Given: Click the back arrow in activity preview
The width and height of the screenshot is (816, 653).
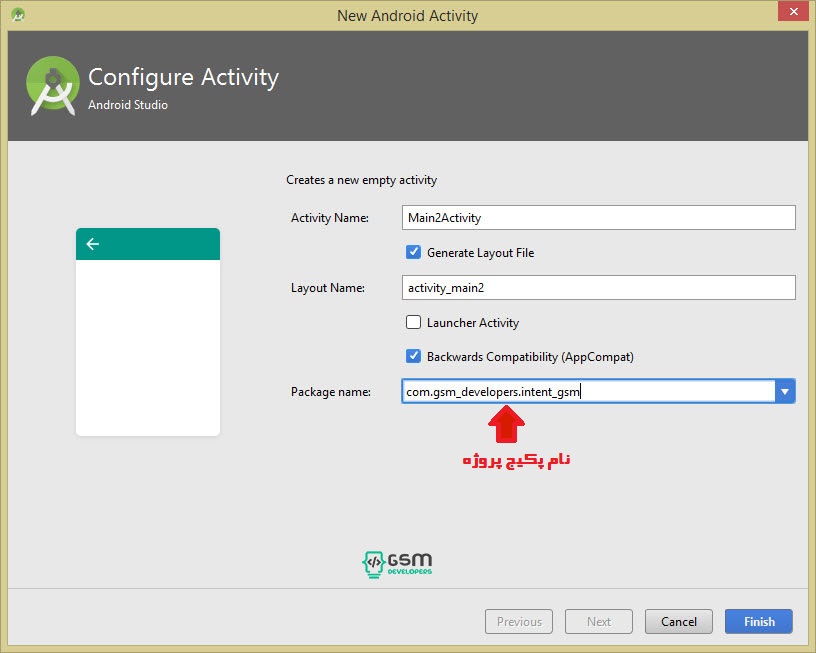Looking at the screenshot, I should (93, 244).
